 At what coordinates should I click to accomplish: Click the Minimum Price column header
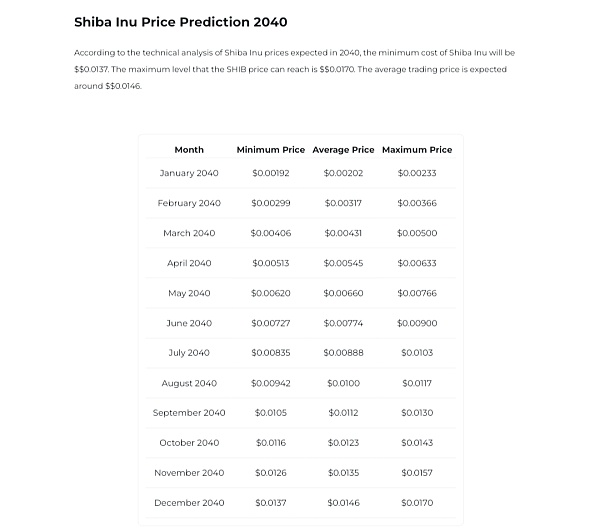pyautogui.click(x=271, y=149)
